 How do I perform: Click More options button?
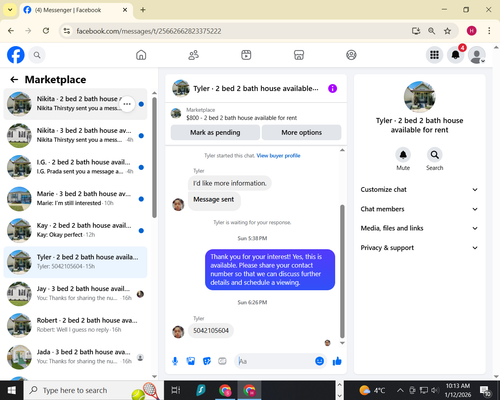(x=301, y=132)
